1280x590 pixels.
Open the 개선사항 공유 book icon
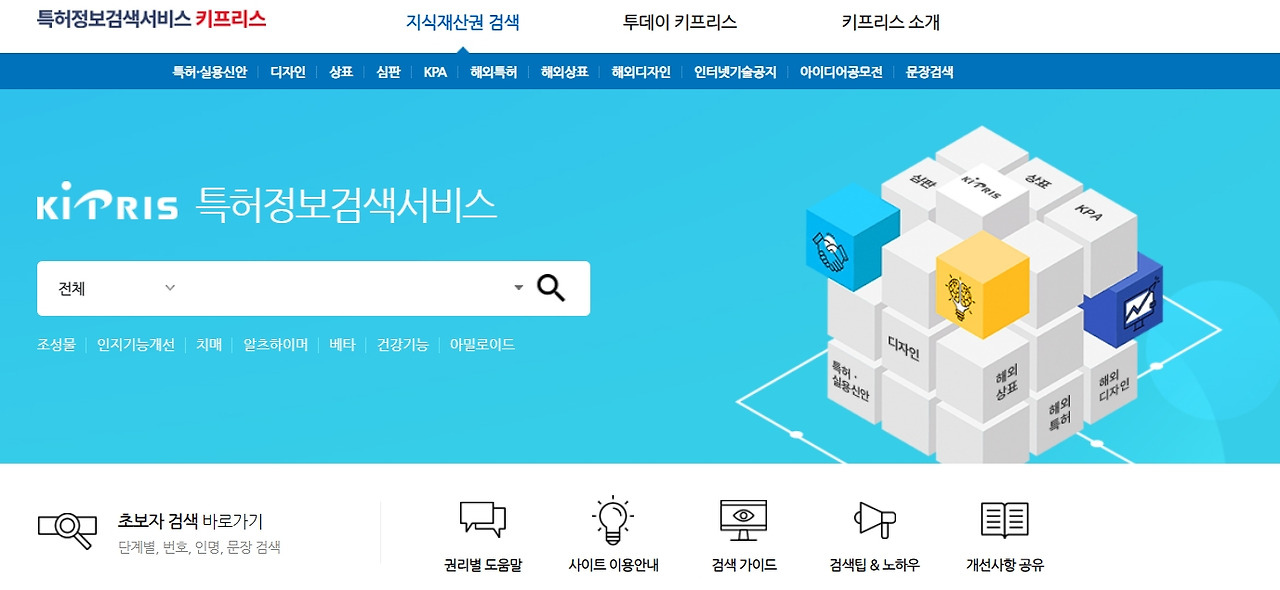(x=1005, y=521)
